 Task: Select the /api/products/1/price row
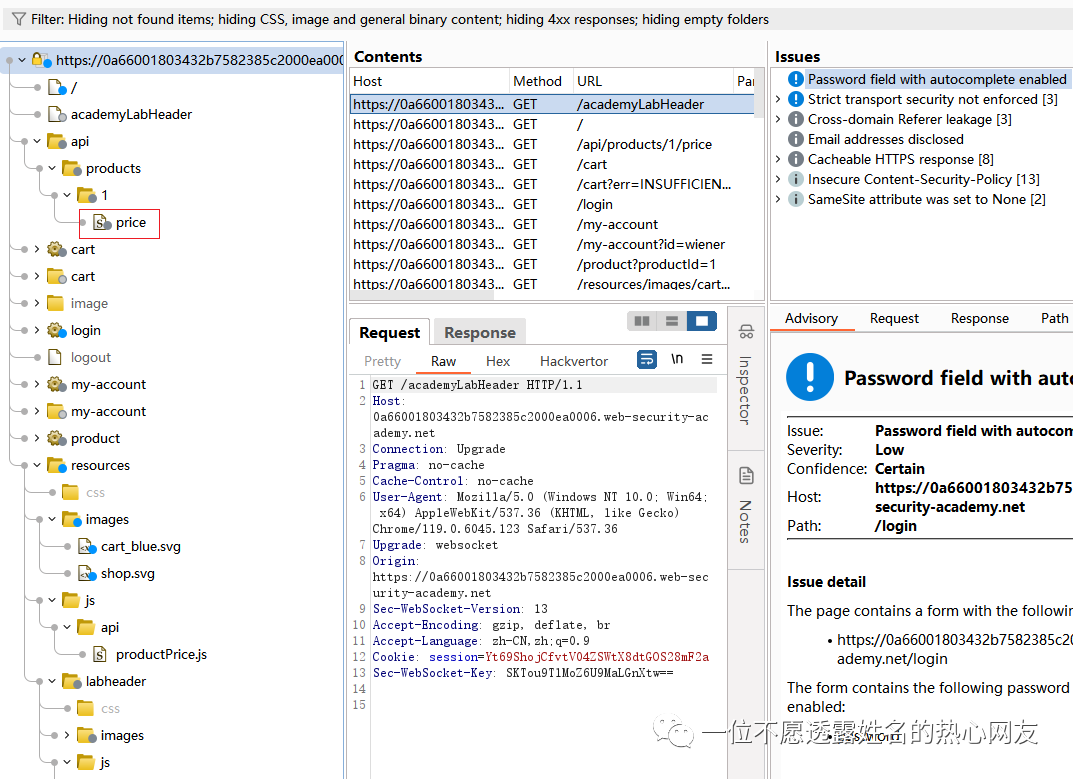(x=553, y=144)
